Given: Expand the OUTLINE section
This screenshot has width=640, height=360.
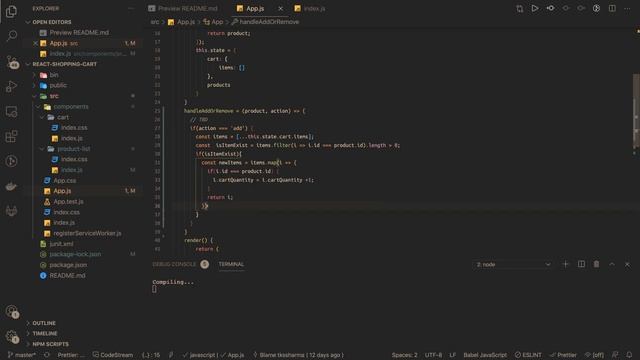Looking at the screenshot, I should (44, 323).
